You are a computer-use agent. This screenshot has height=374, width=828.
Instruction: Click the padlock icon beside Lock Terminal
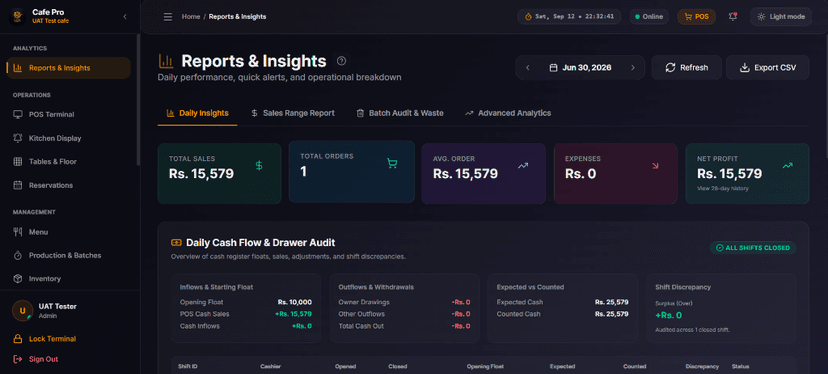(17, 339)
